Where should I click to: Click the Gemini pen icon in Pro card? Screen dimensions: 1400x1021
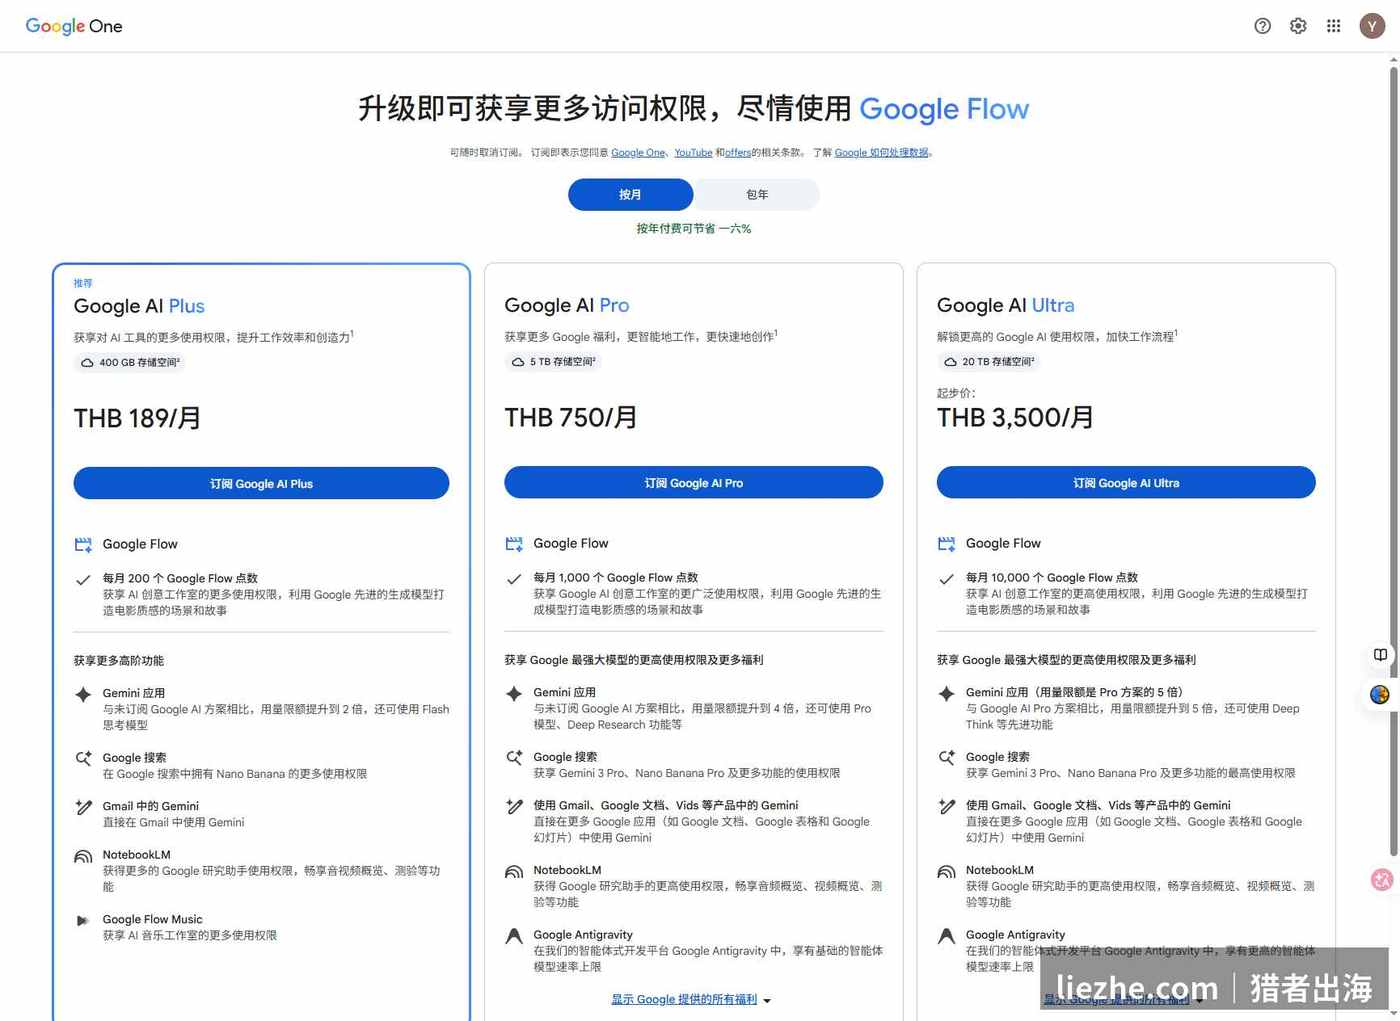[514, 806]
